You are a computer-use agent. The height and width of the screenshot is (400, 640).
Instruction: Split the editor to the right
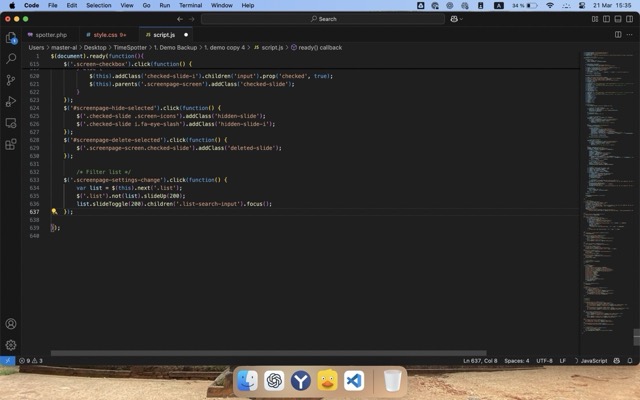(616, 34)
